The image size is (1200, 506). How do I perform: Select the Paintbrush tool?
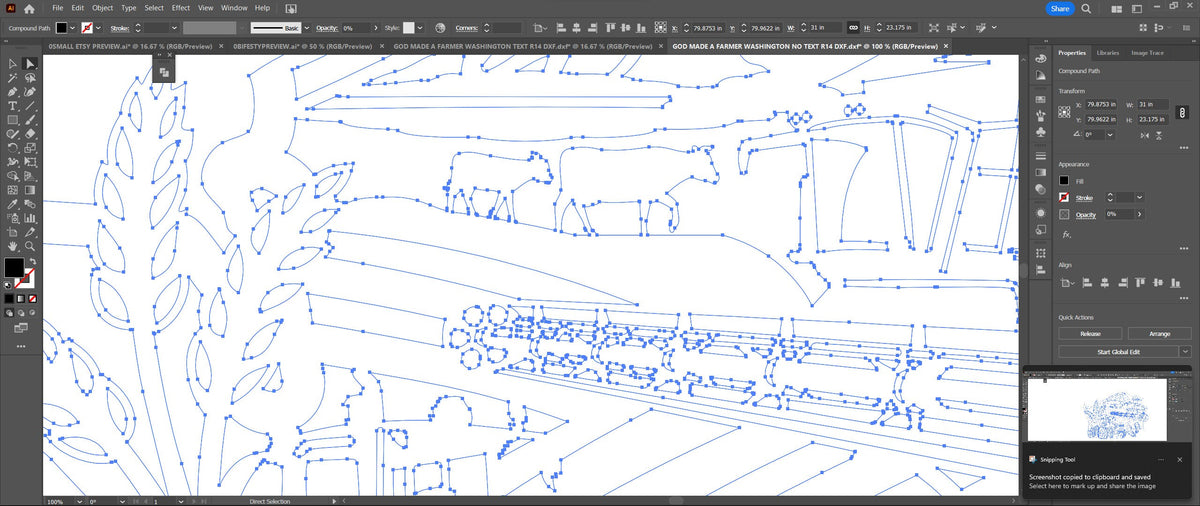(30, 119)
